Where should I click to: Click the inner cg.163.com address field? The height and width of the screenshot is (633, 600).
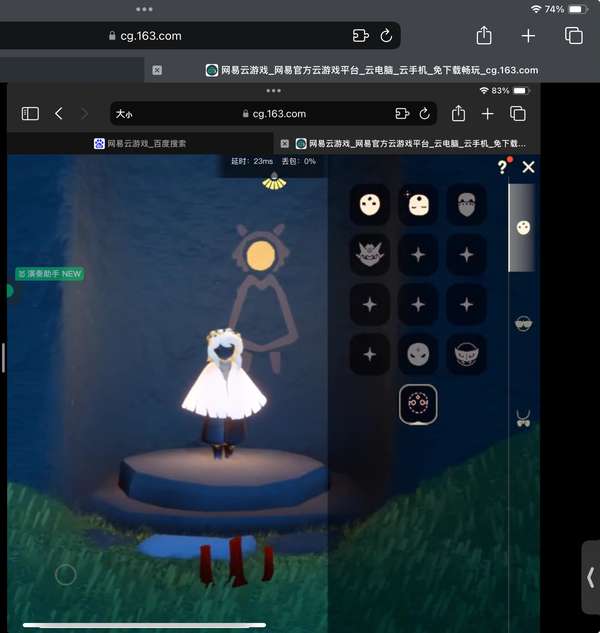tap(274, 114)
